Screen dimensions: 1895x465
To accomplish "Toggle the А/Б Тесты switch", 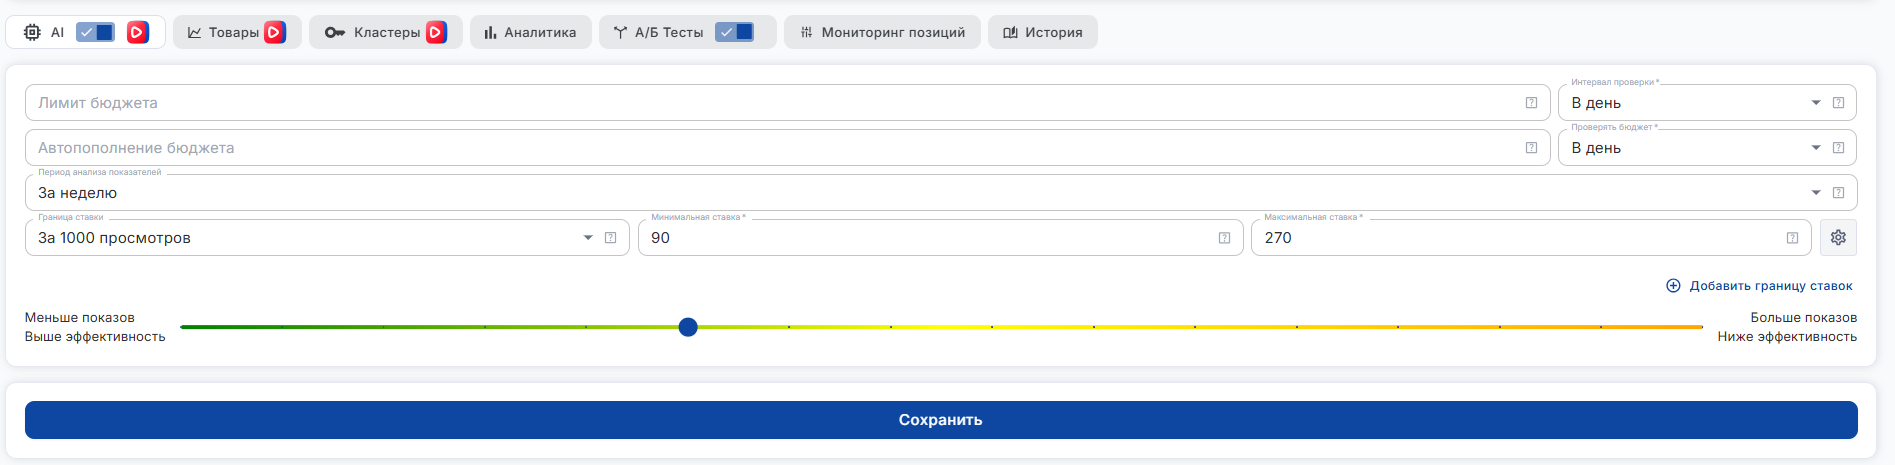I will tap(734, 32).
